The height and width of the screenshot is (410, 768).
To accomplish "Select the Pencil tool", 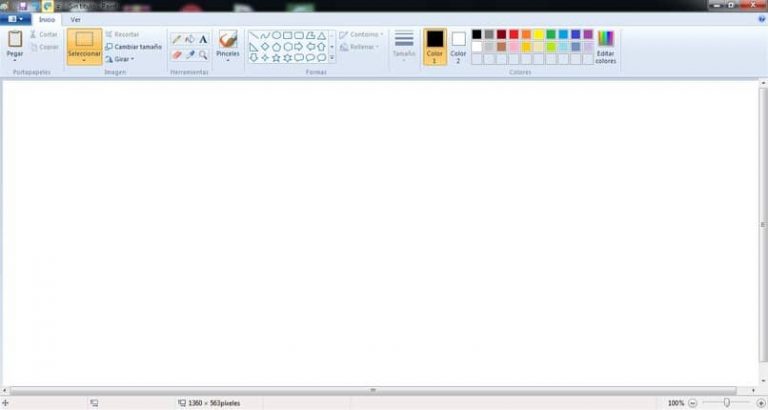I will click(x=177, y=40).
